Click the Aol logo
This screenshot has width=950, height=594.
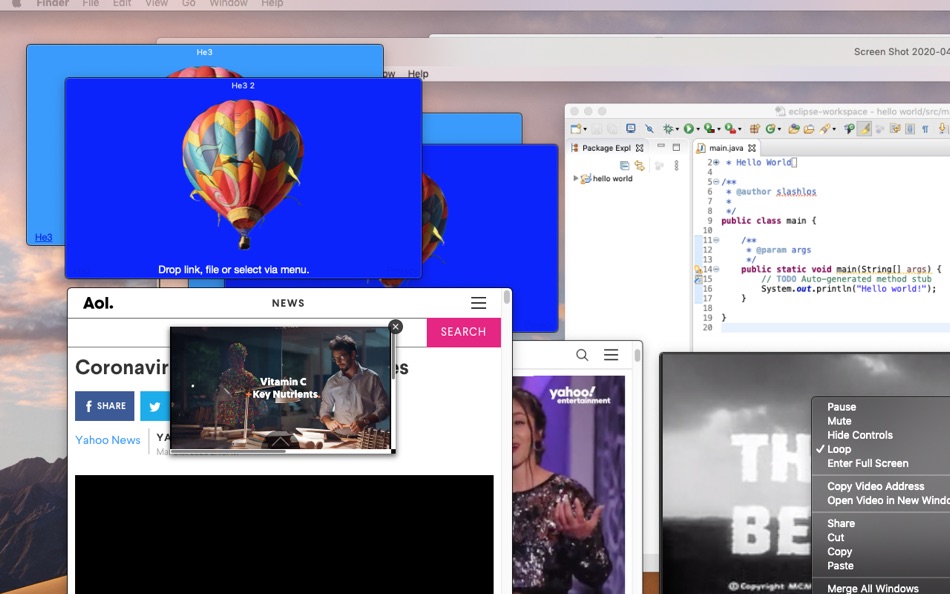tap(98, 302)
